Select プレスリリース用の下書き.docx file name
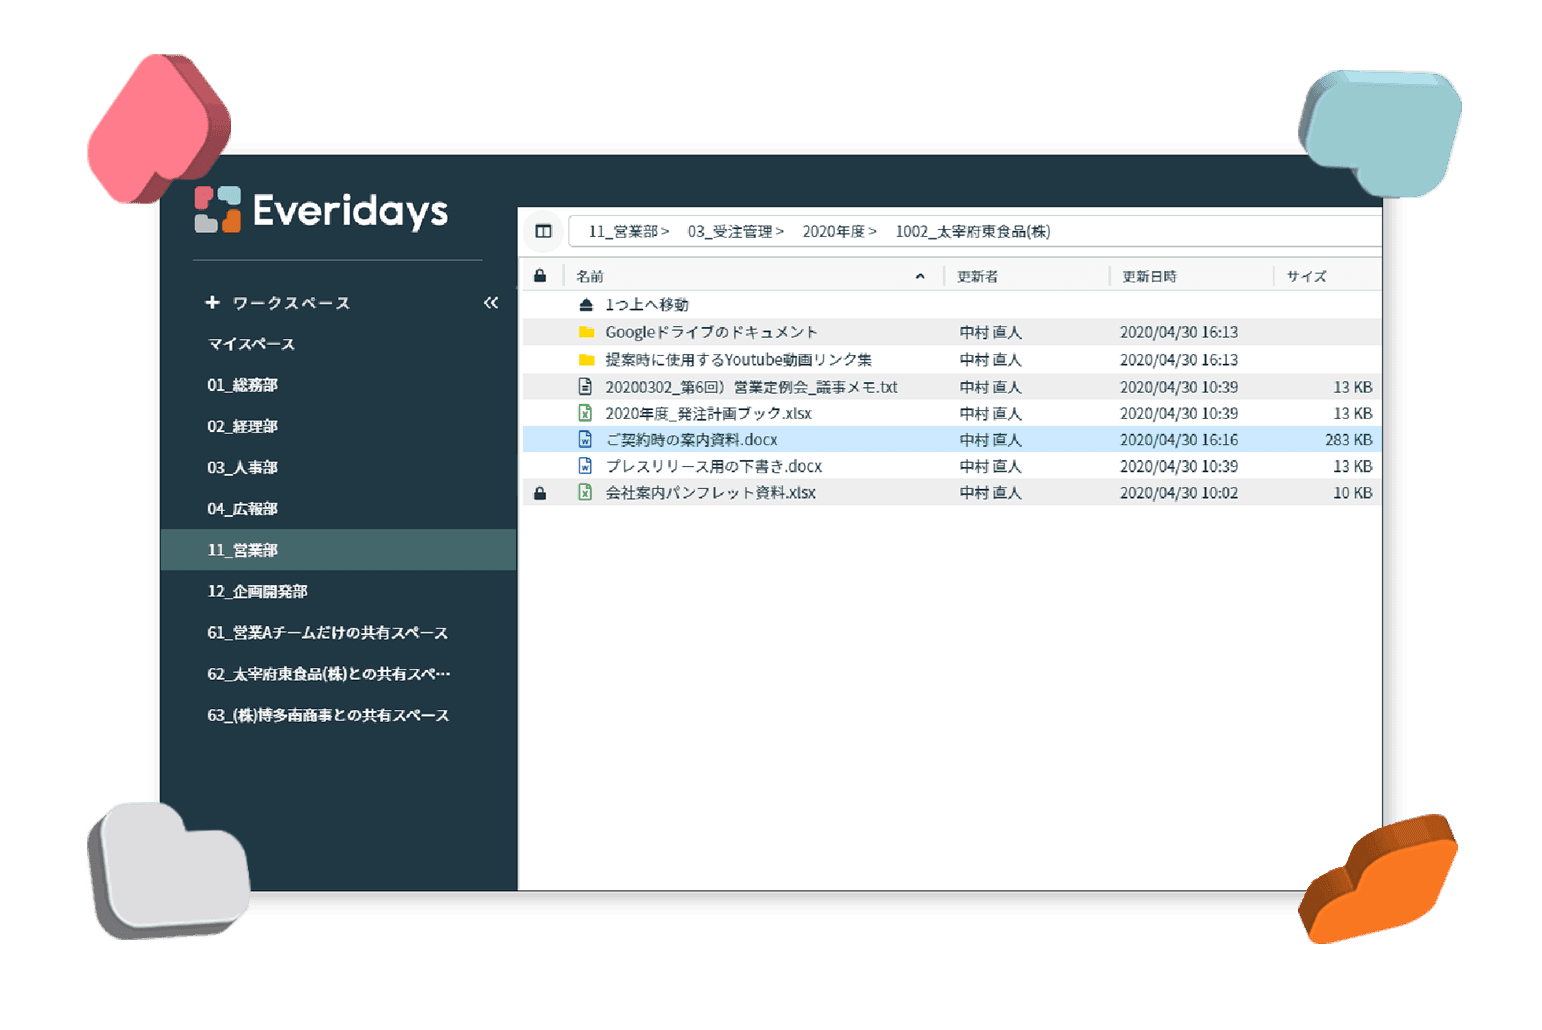The height and width of the screenshot is (1030, 1542). pyautogui.click(x=714, y=466)
